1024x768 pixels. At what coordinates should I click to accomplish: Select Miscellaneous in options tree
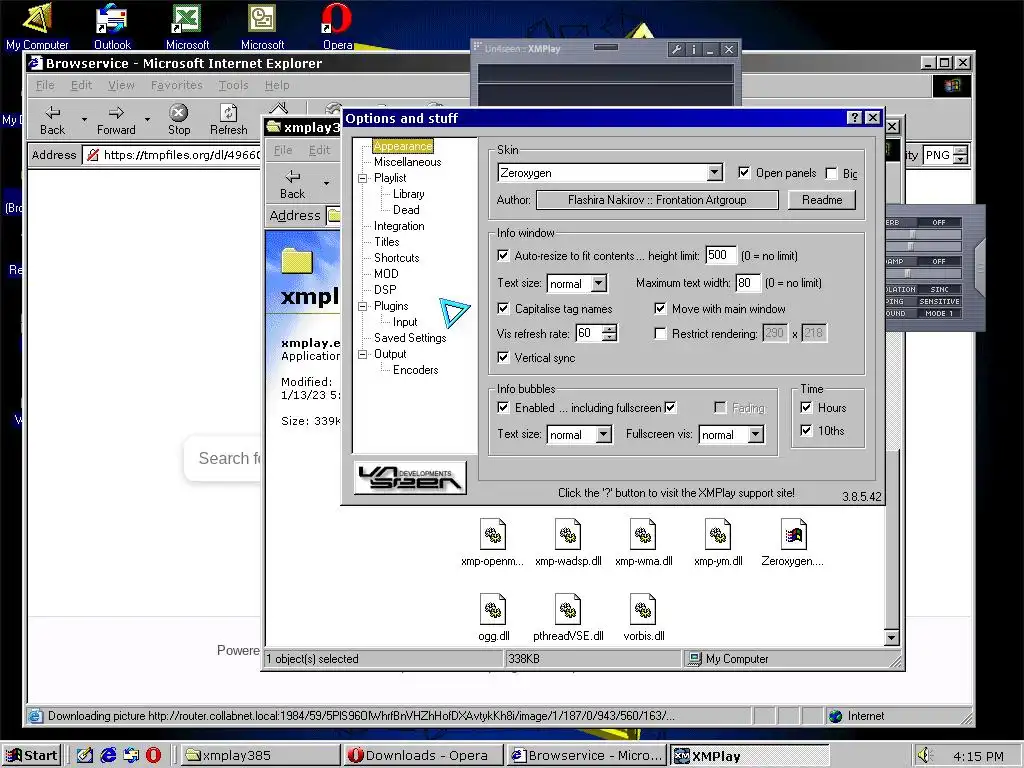pyautogui.click(x=408, y=162)
